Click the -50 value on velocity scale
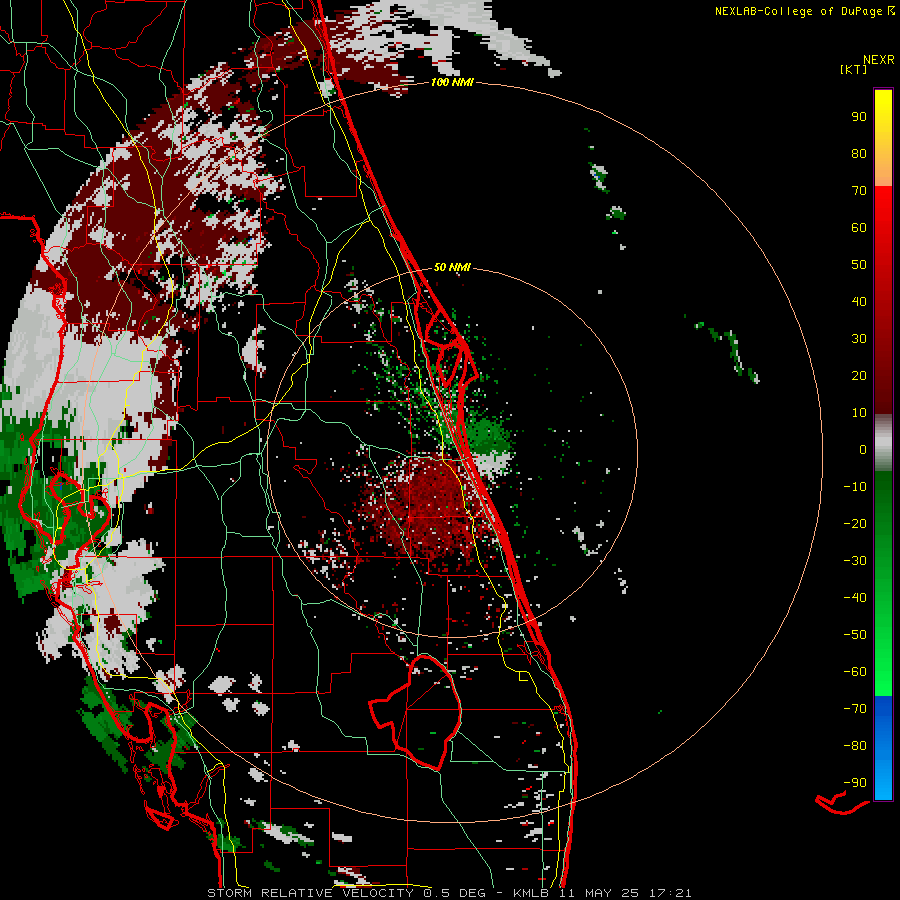 coord(855,635)
